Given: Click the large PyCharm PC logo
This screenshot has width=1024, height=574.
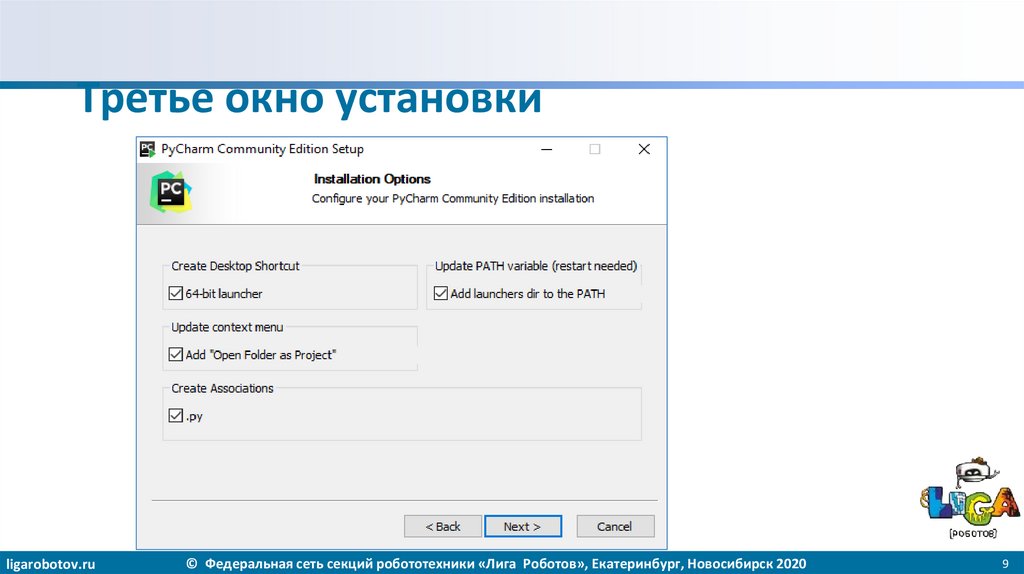Looking at the screenshot, I should click(x=170, y=192).
